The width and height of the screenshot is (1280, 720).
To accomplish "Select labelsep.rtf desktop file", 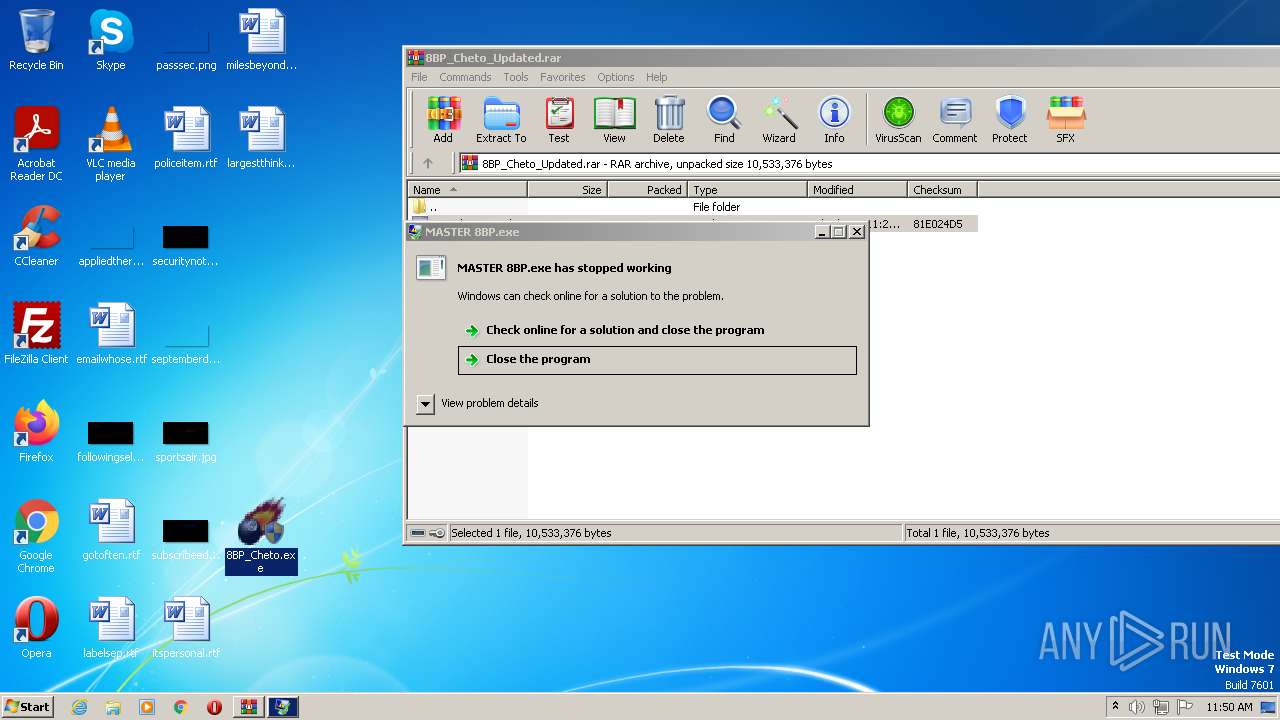I will coord(111,628).
